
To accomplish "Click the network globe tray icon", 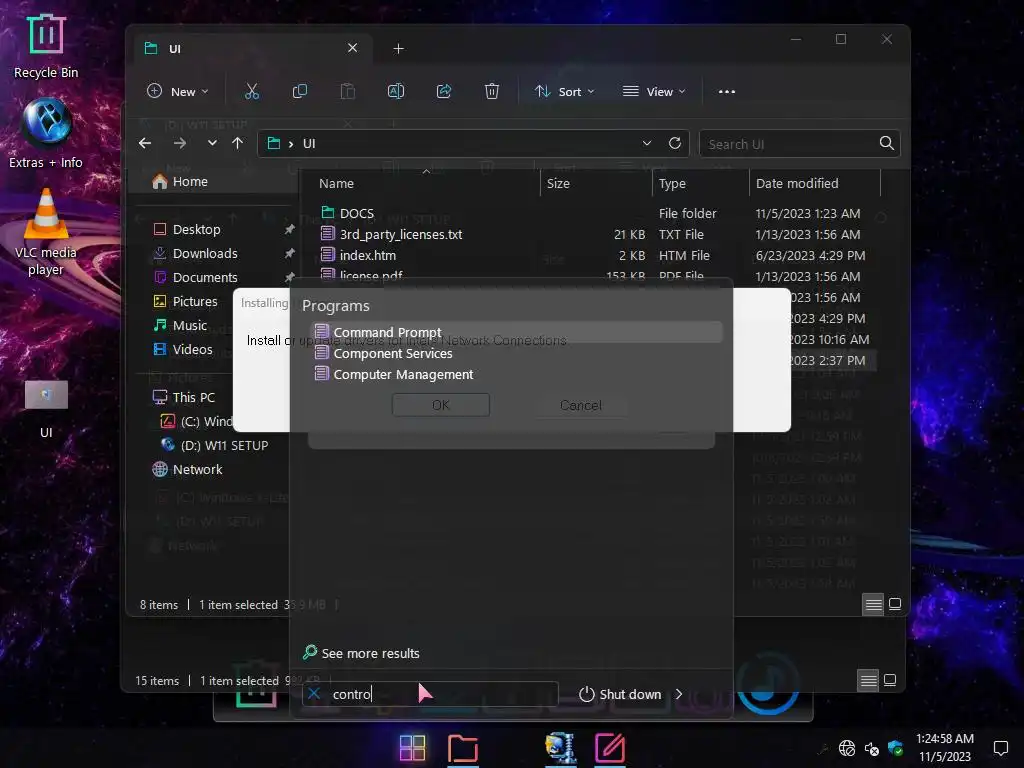I will coord(847,748).
